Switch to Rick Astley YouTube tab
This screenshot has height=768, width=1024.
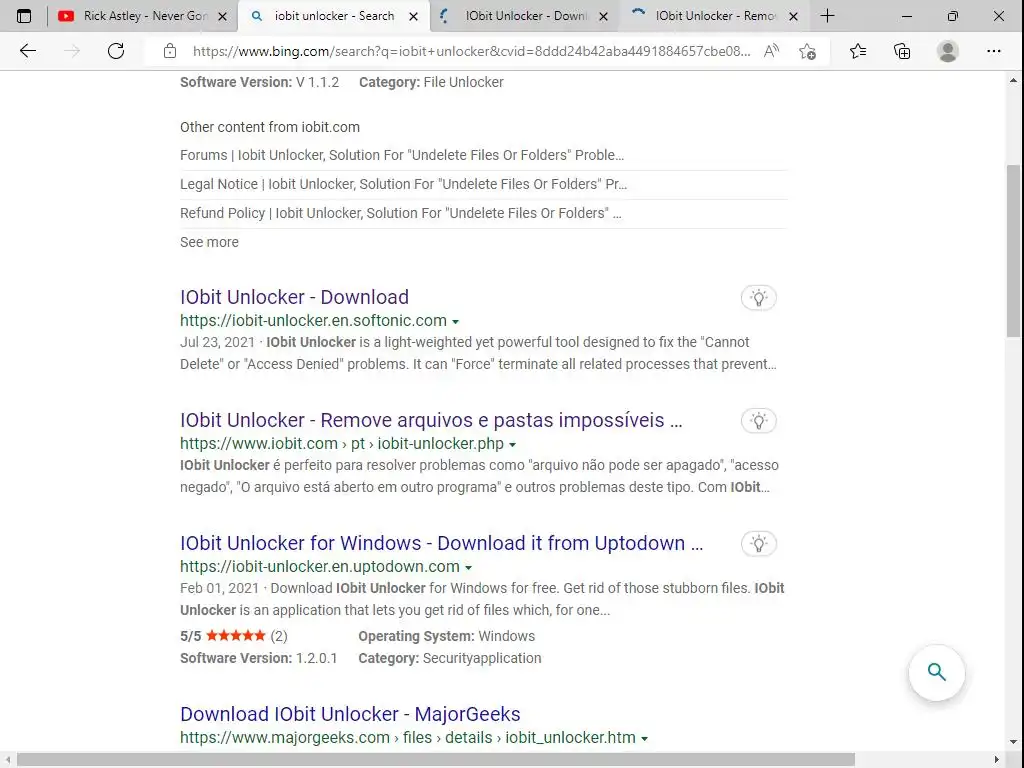coord(144,16)
